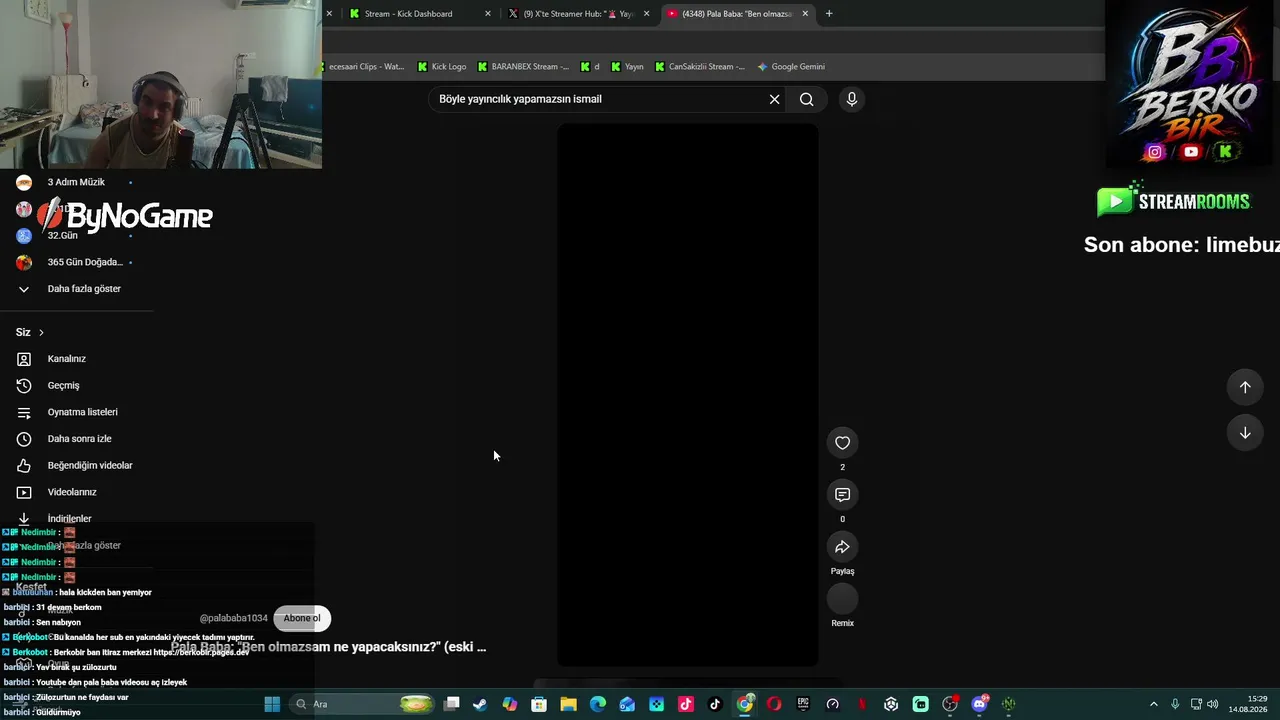Switch to X'te Streamer Hub tab

coord(578,14)
